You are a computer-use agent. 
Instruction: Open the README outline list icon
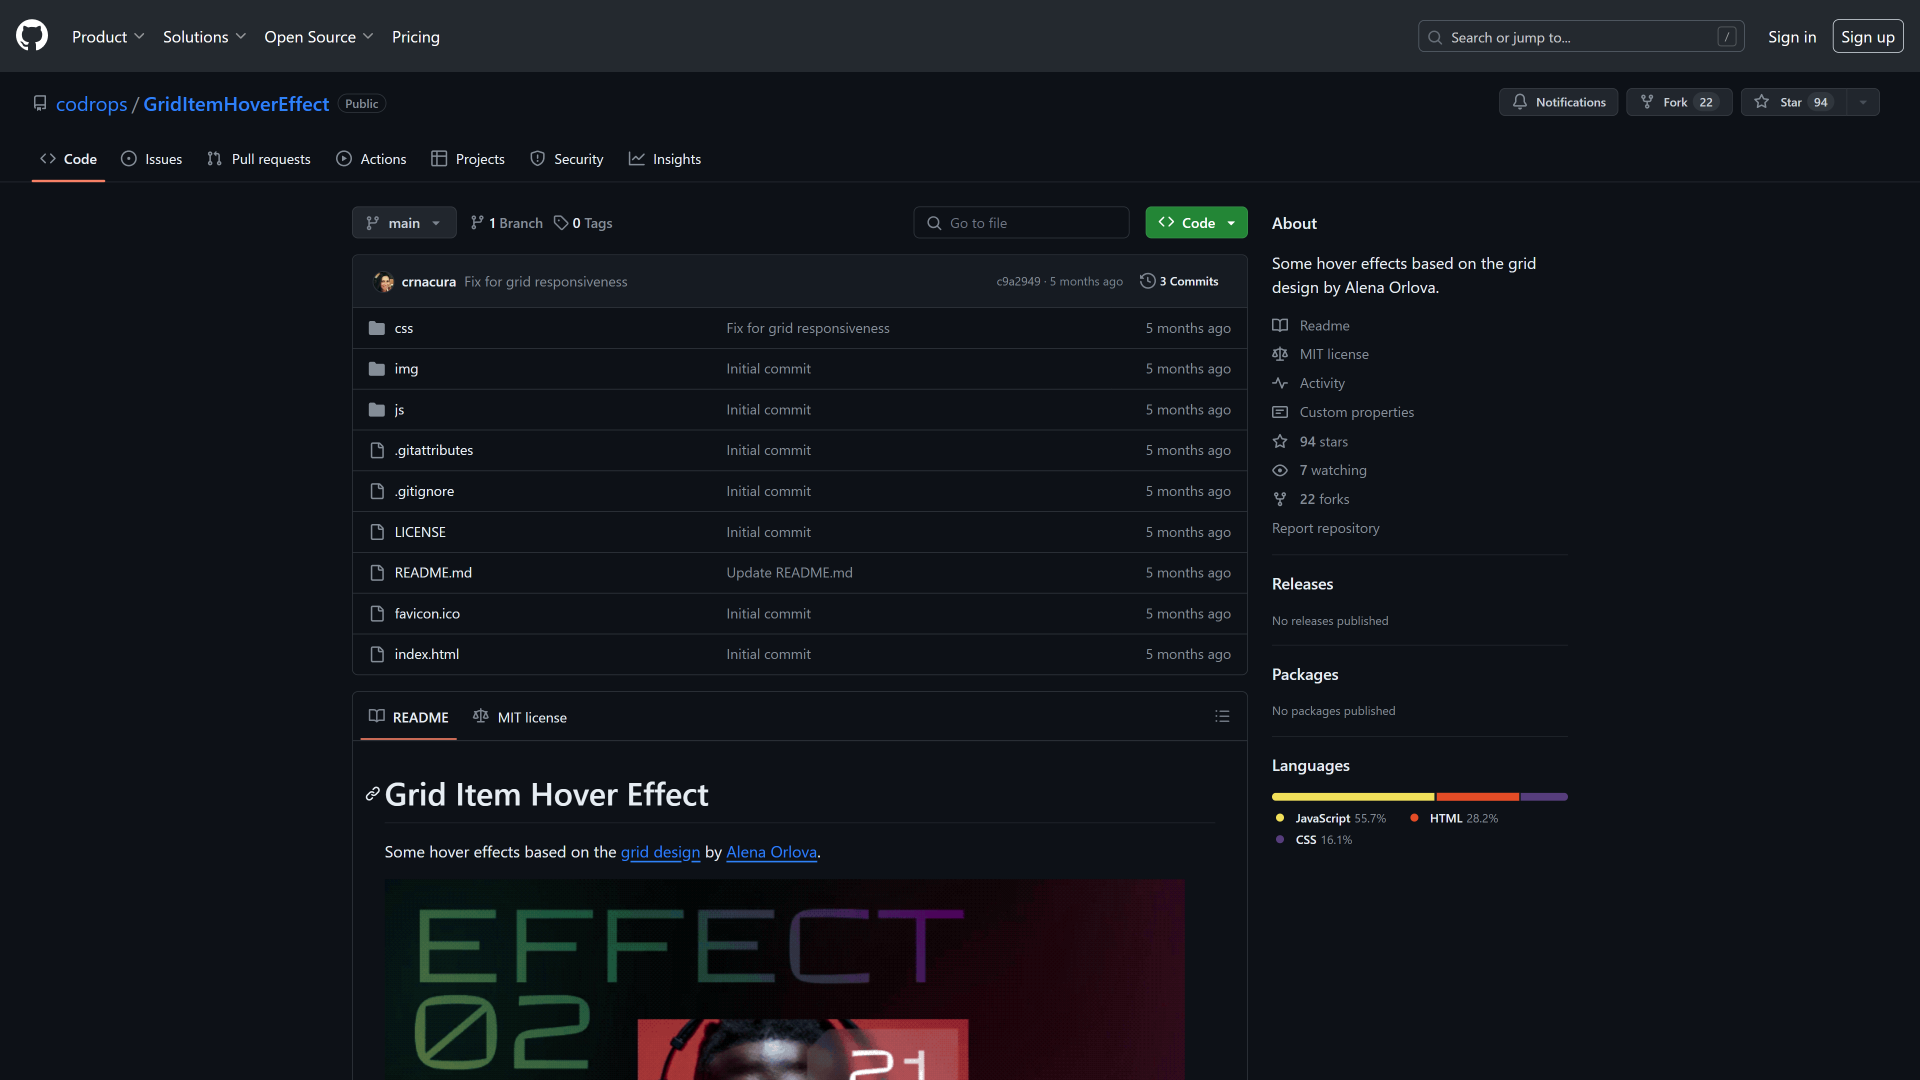point(1222,717)
